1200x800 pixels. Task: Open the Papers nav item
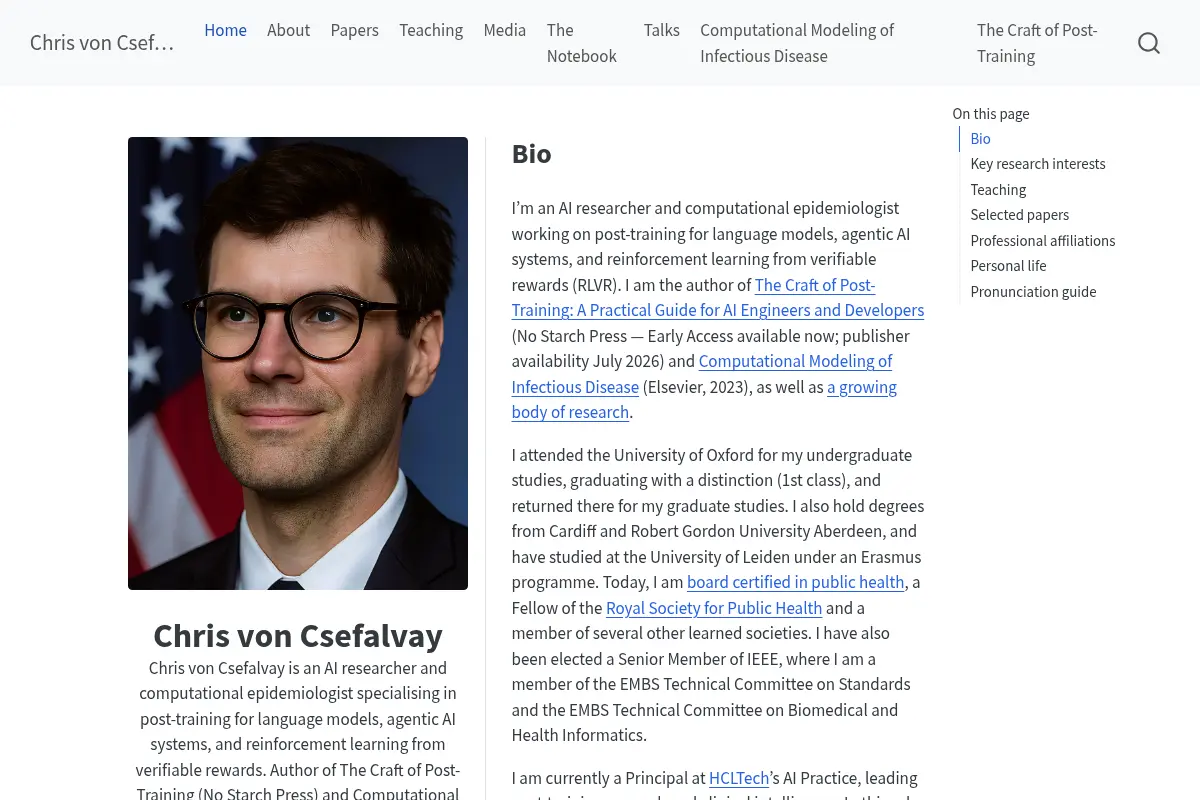(x=354, y=30)
